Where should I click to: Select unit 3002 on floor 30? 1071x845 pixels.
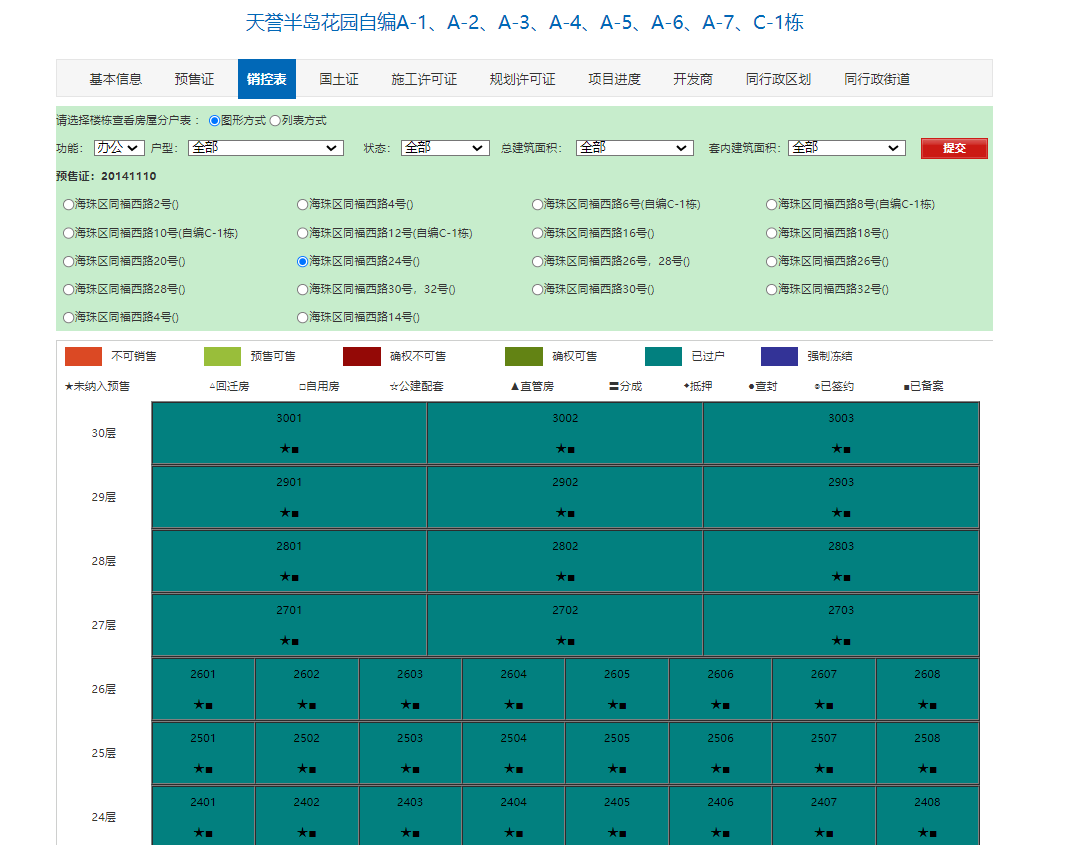click(x=565, y=431)
